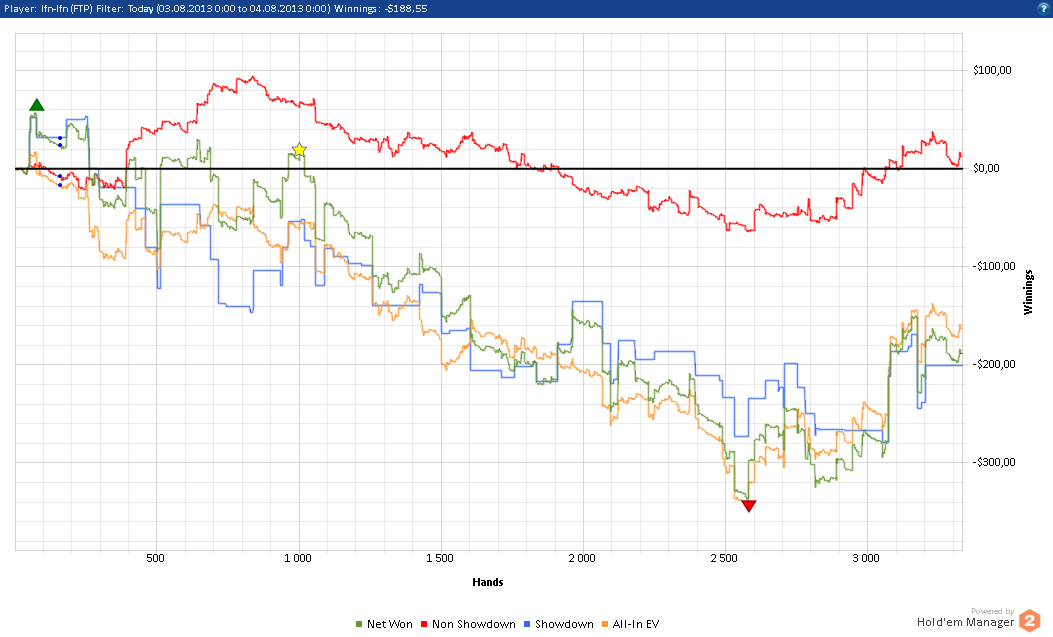The height and width of the screenshot is (637, 1053).
Task: Click the 2 000 hands axis tick label
Action: pyautogui.click(x=581, y=557)
